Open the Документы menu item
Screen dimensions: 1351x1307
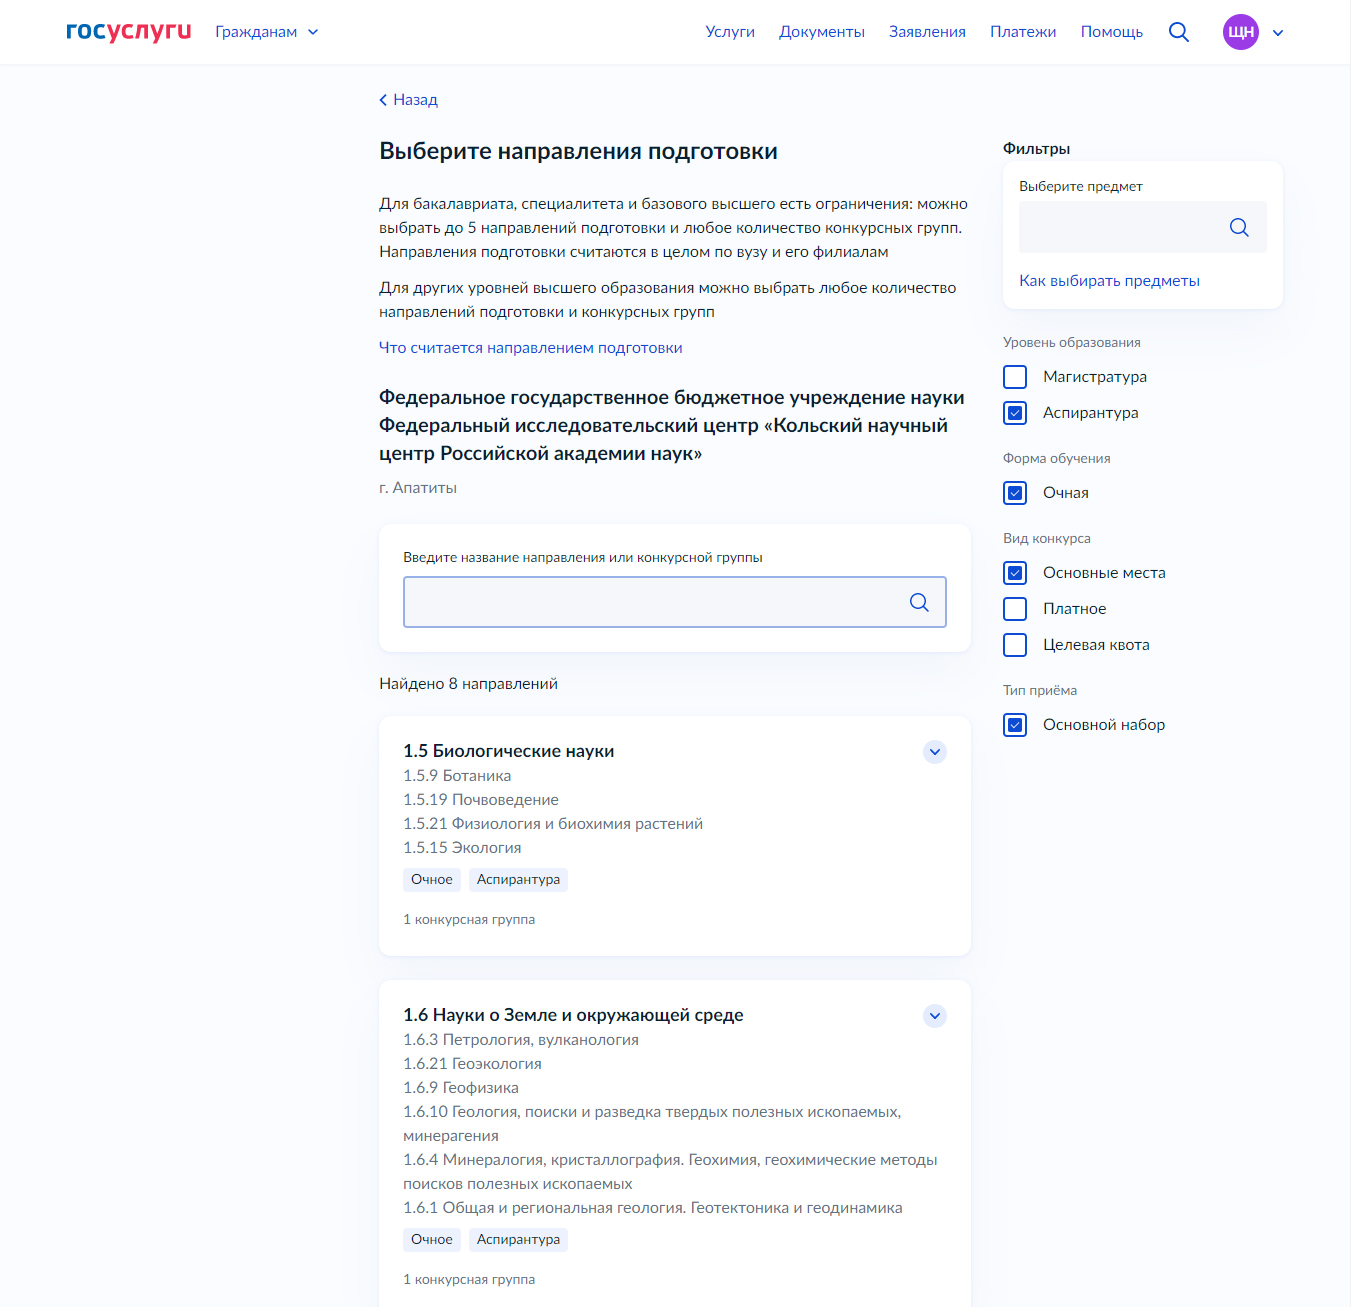(822, 32)
